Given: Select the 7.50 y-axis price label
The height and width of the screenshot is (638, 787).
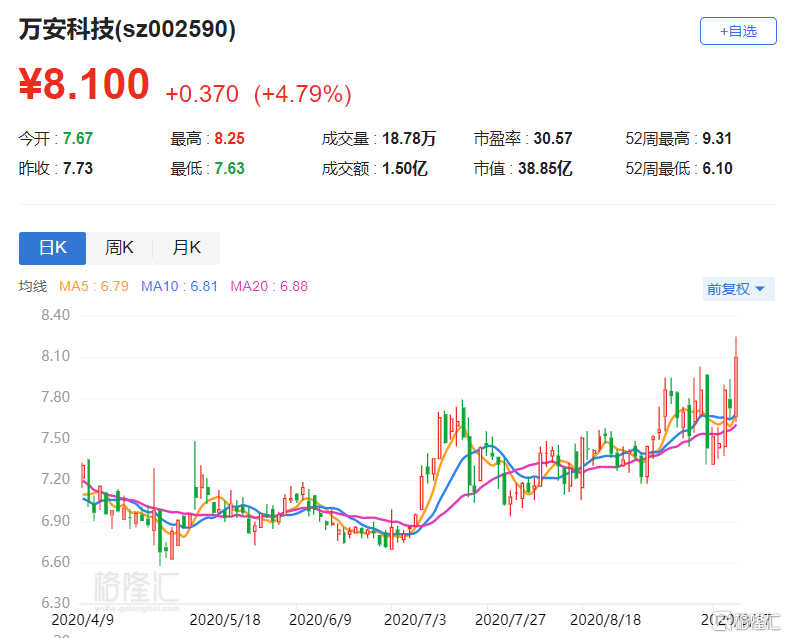Looking at the screenshot, I should [x=55, y=438].
